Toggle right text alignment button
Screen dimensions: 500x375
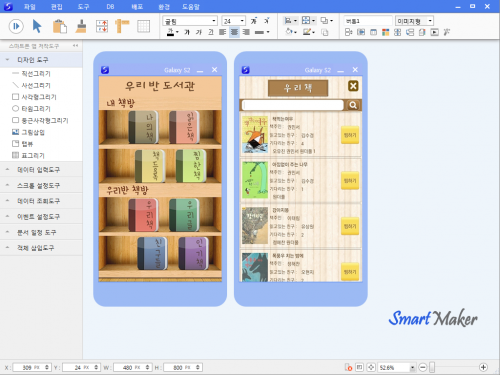(246, 32)
